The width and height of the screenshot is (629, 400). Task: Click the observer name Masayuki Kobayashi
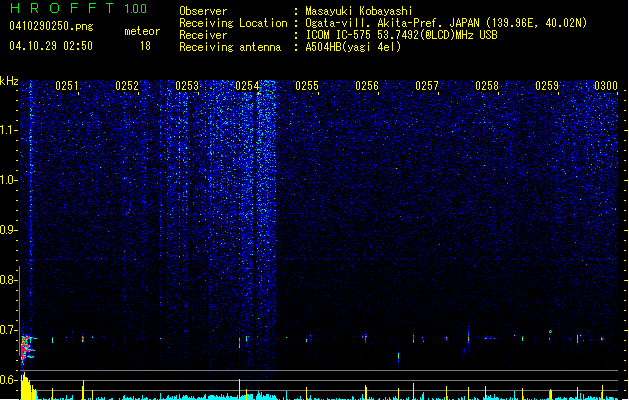[x=359, y=11]
